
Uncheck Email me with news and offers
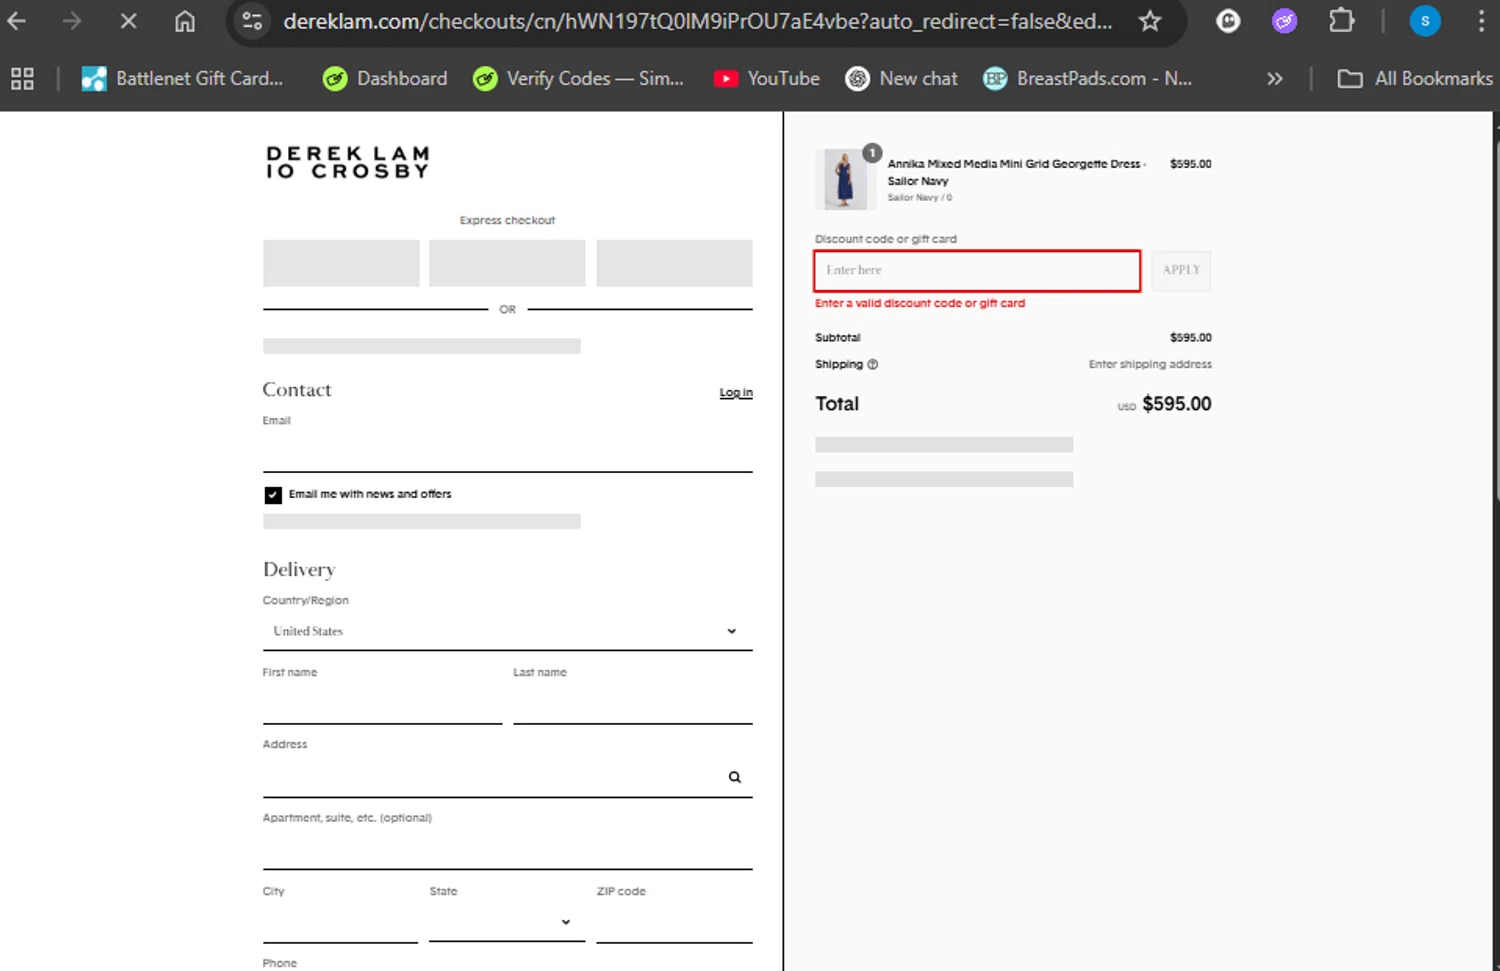coord(273,495)
